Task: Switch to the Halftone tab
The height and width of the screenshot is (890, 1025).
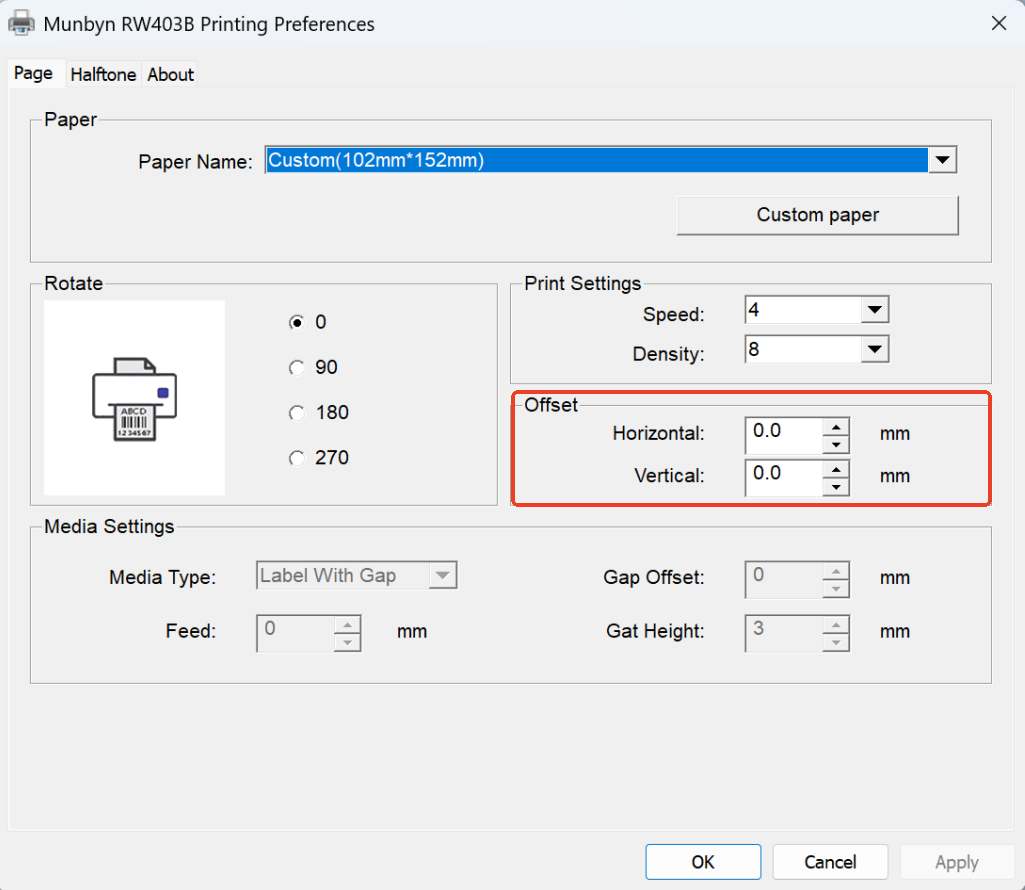Action: [103, 75]
